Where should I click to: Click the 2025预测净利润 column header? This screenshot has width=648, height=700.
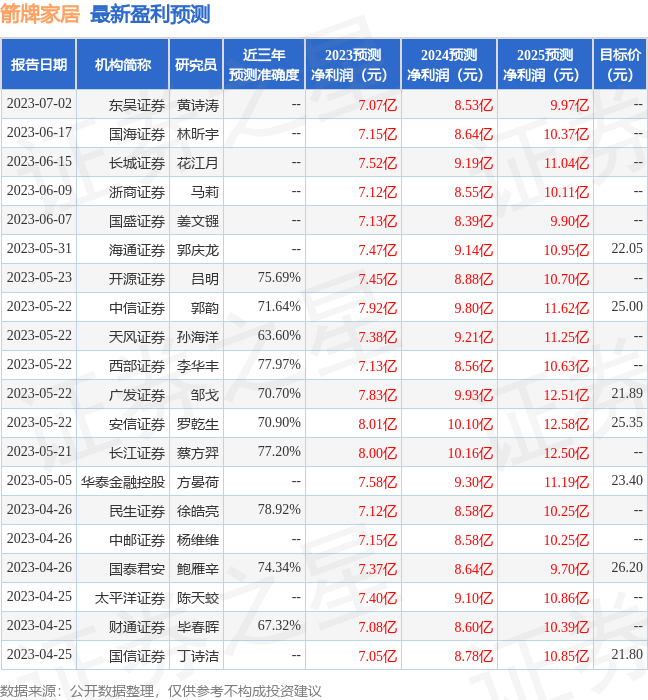click(545, 65)
